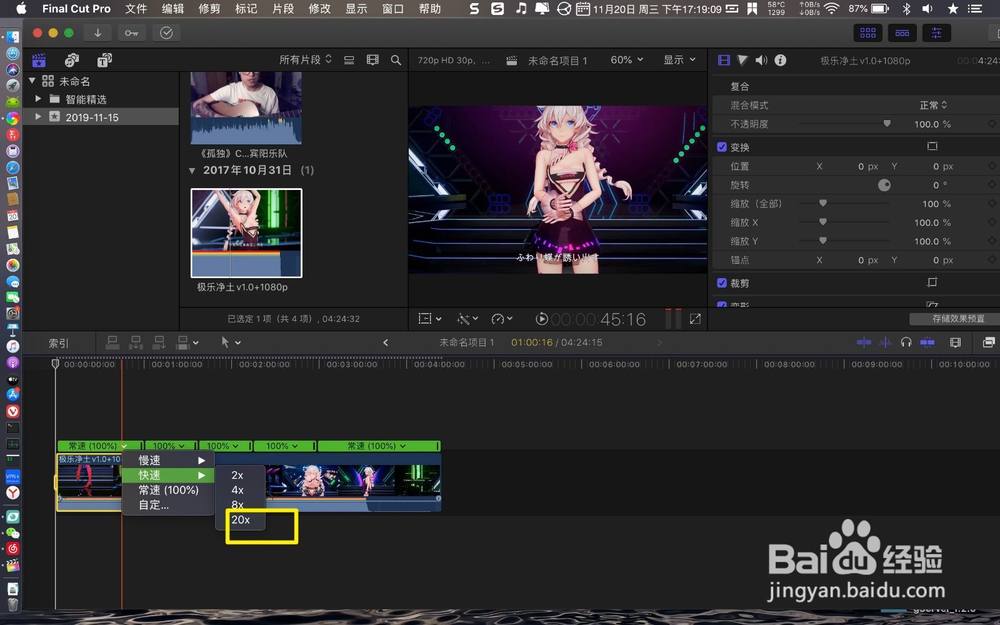Click the browser search magnifier icon
The height and width of the screenshot is (625, 1000).
[396, 60]
